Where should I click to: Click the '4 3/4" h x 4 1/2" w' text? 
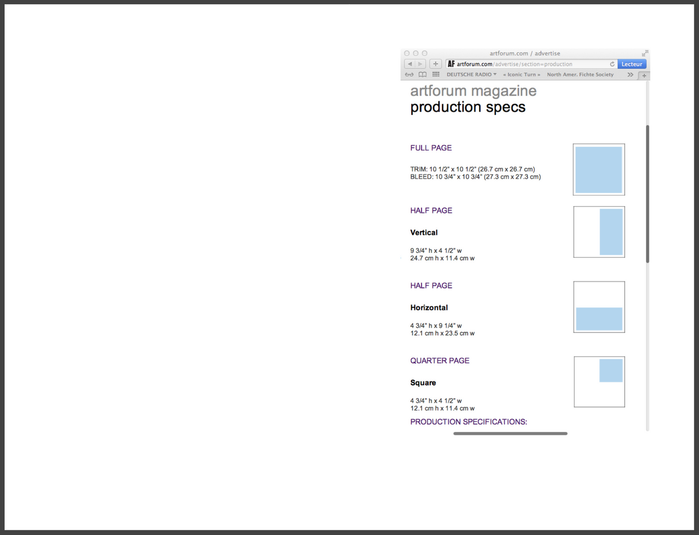pos(436,400)
